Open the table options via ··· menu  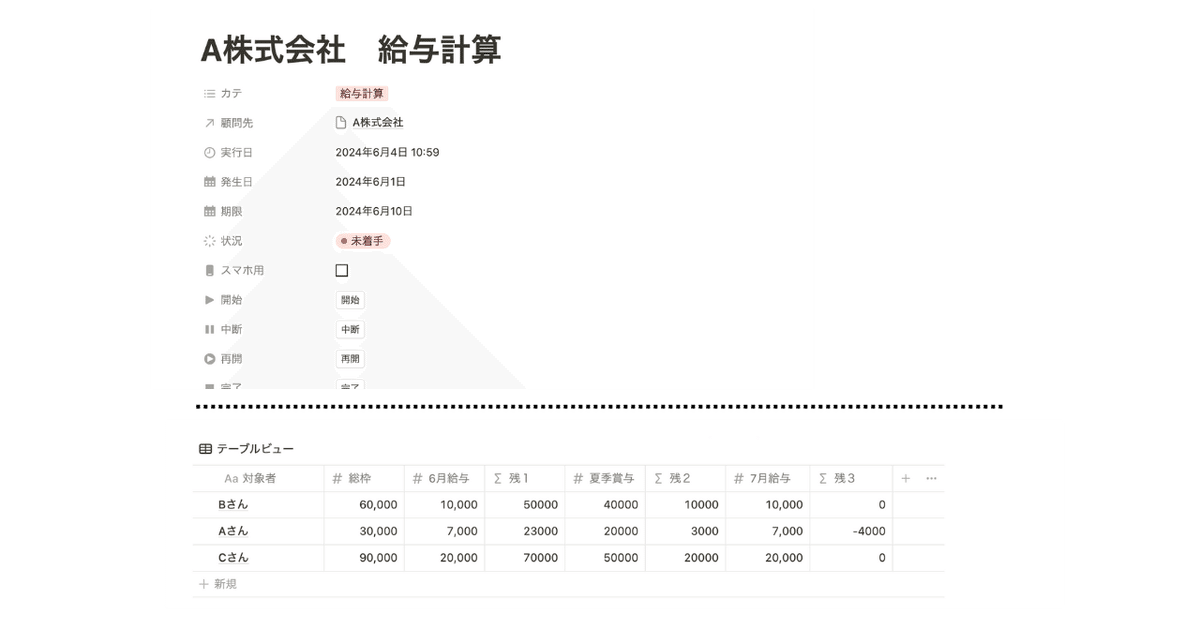pyautogui.click(x=931, y=478)
